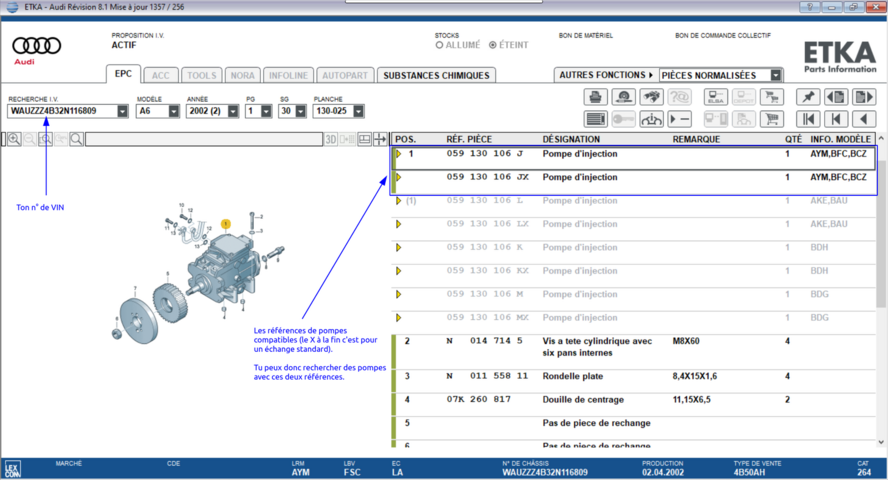Click the double shopping carts icon

(771, 97)
